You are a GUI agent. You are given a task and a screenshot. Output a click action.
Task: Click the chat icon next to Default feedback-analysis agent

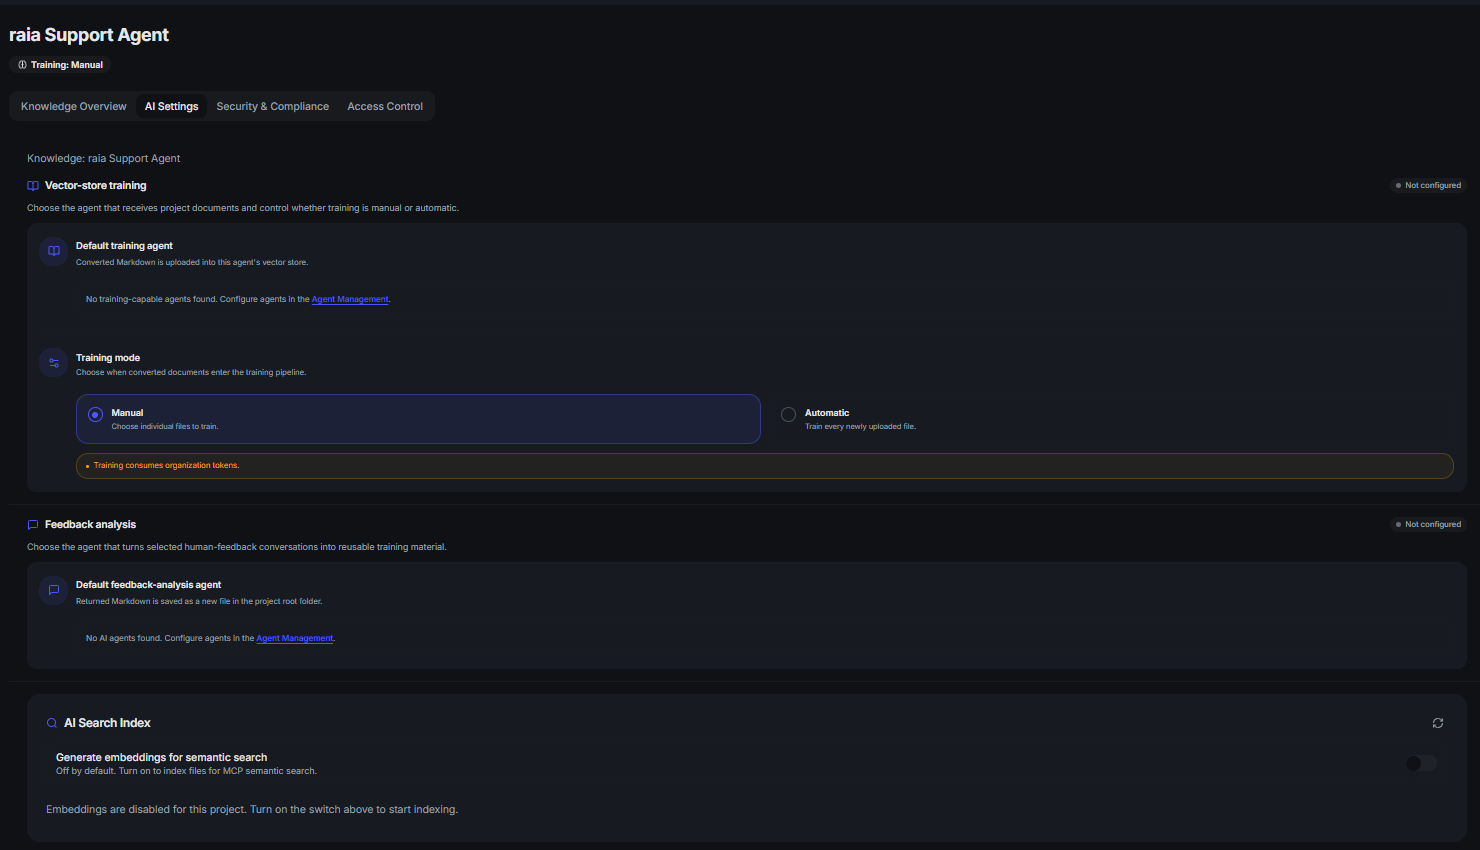click(54, 590)
